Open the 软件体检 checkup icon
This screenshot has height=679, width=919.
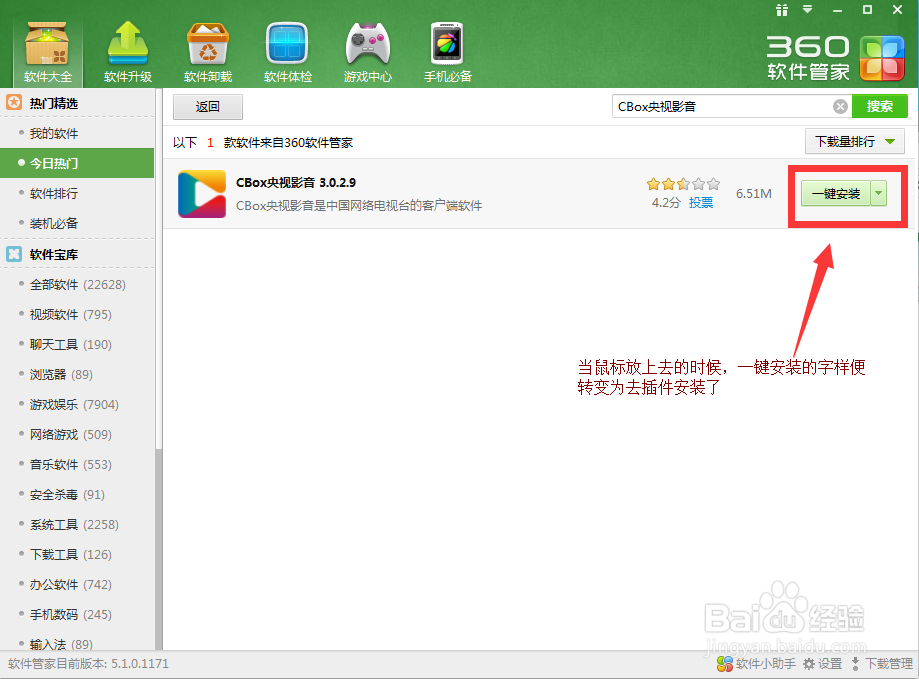[287, 52]
